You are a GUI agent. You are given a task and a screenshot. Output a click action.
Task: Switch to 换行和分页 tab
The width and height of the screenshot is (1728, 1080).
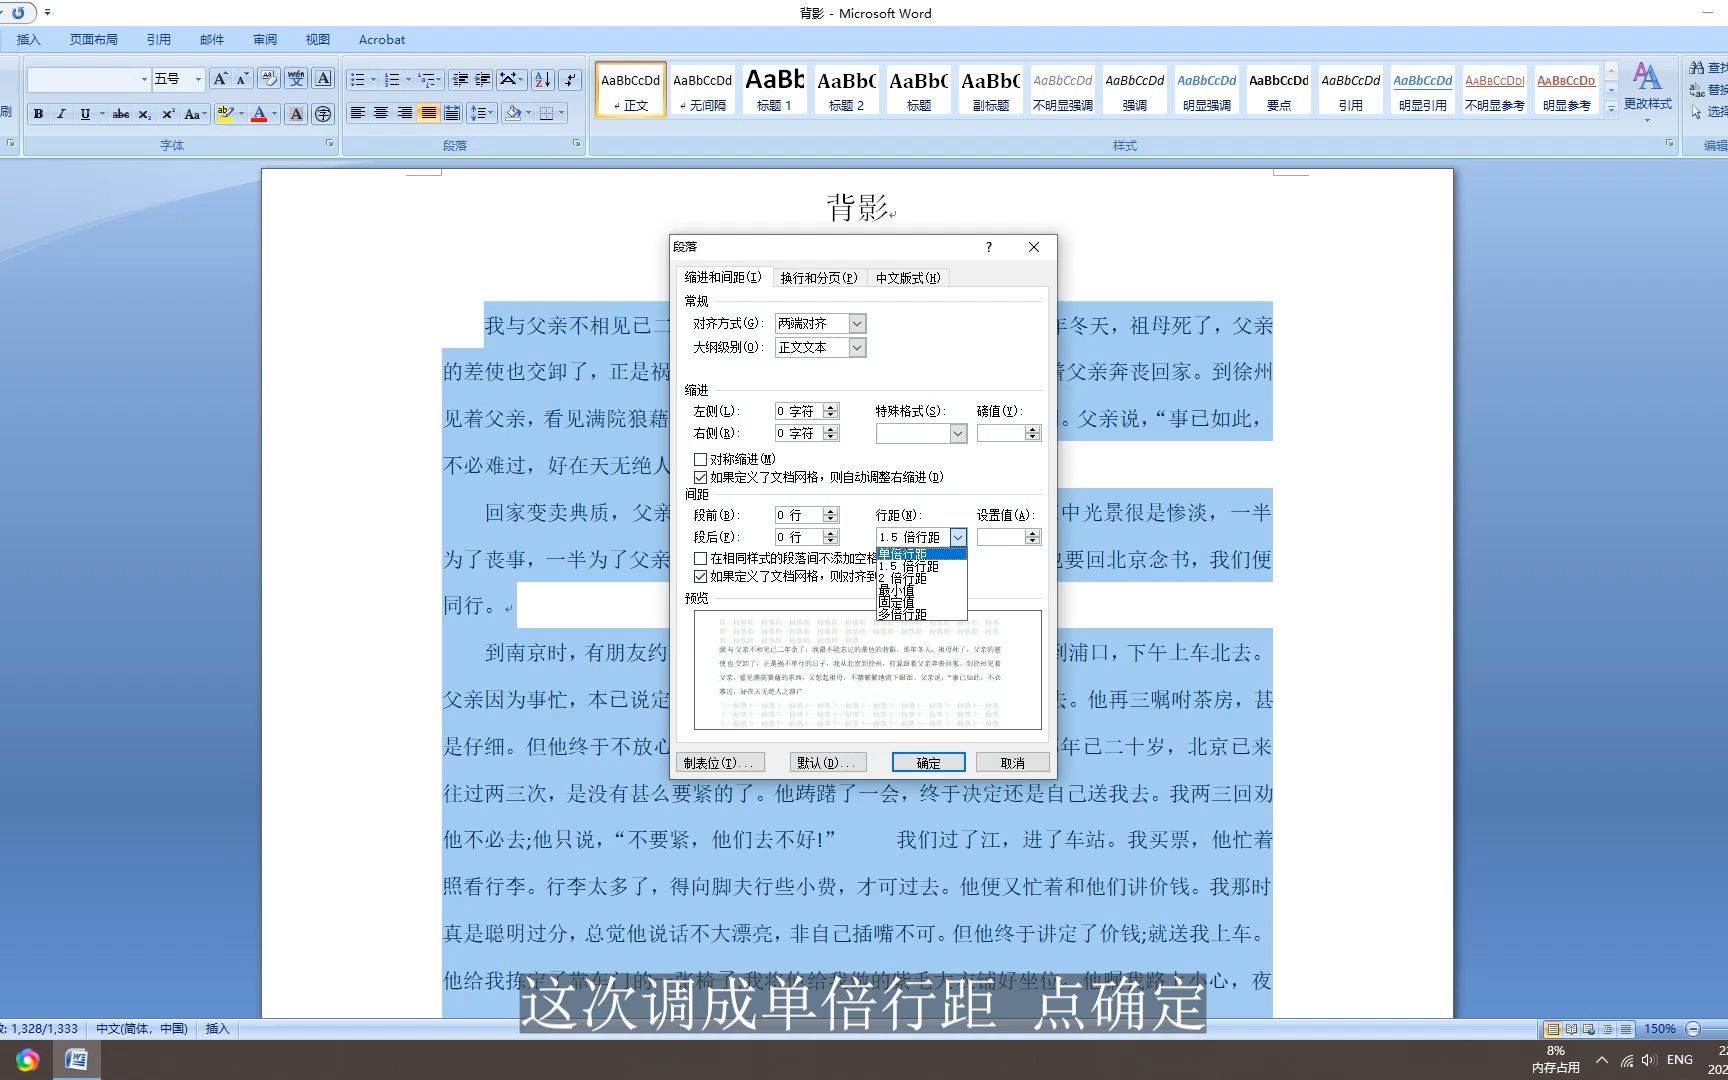pos(819,278)
